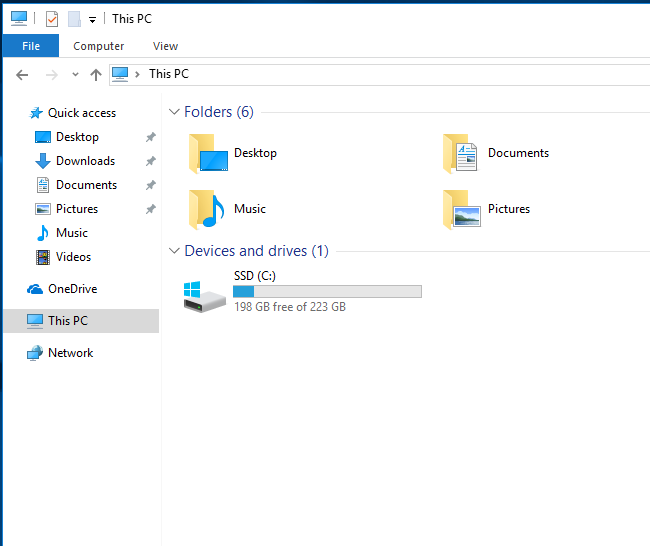Open Music in the navigation pane
The height and width of the screenshot is (546, 650).
[x=72, y=233]
